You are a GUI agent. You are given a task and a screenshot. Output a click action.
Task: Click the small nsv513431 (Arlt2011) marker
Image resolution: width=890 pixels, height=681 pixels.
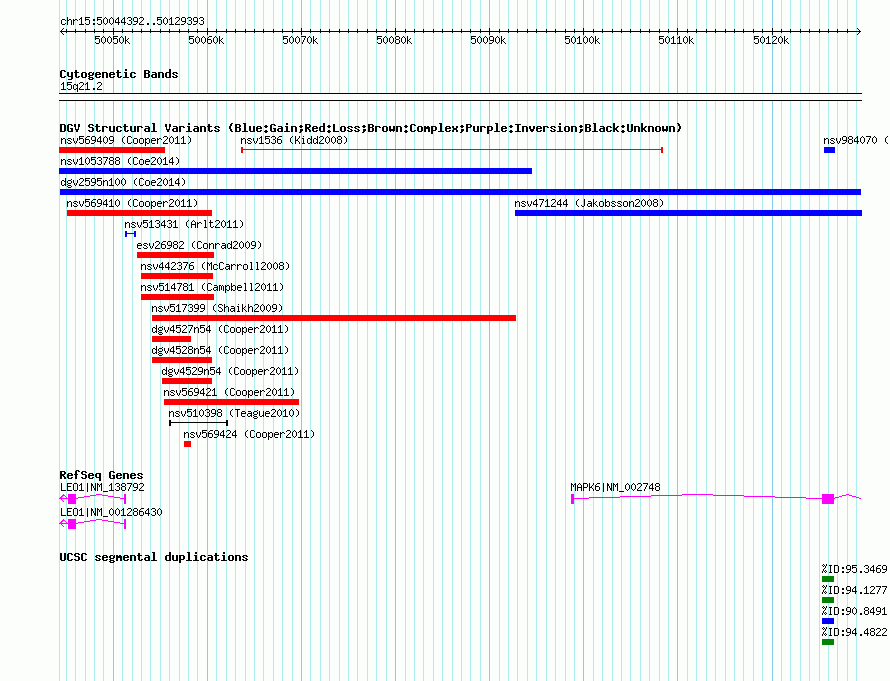(x=131, y=234)
